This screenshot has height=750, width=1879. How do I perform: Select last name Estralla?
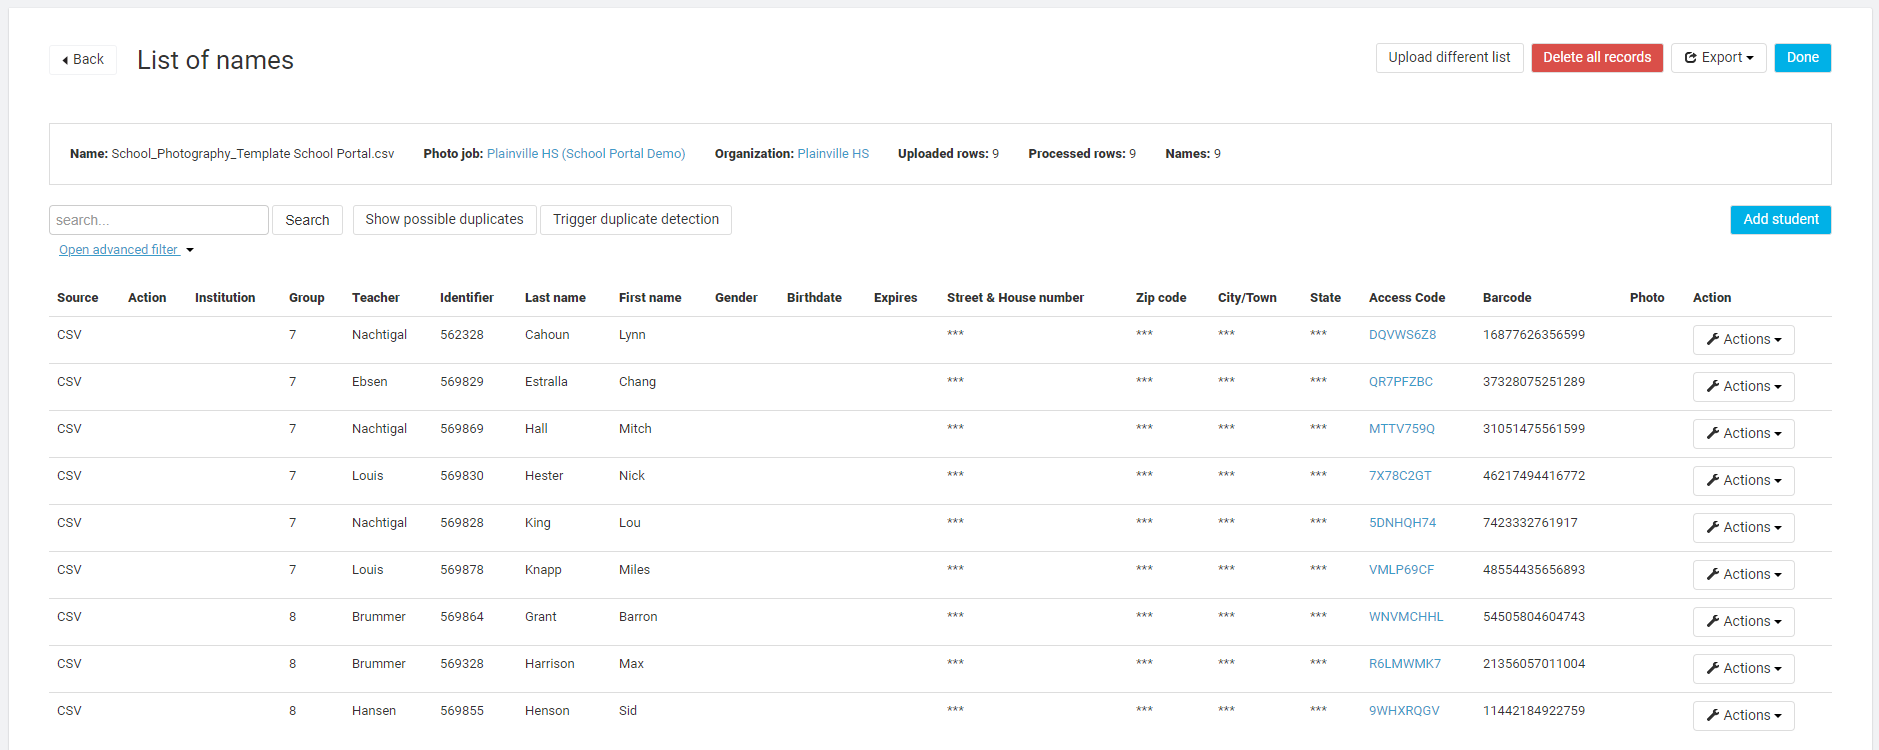click(546, 382)
